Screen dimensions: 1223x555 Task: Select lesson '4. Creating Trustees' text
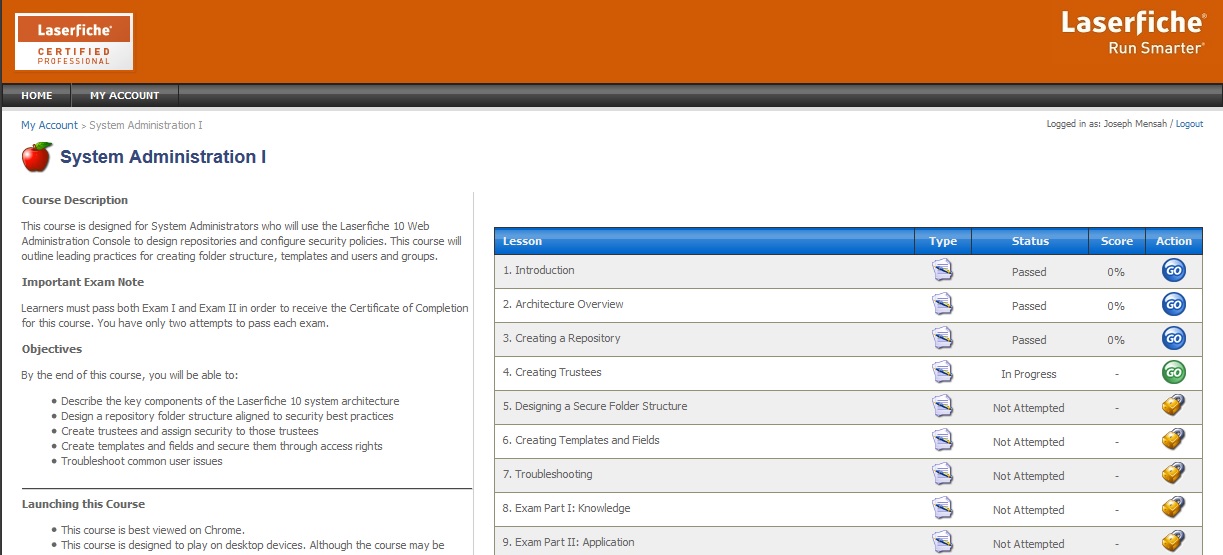pos(552,372)
